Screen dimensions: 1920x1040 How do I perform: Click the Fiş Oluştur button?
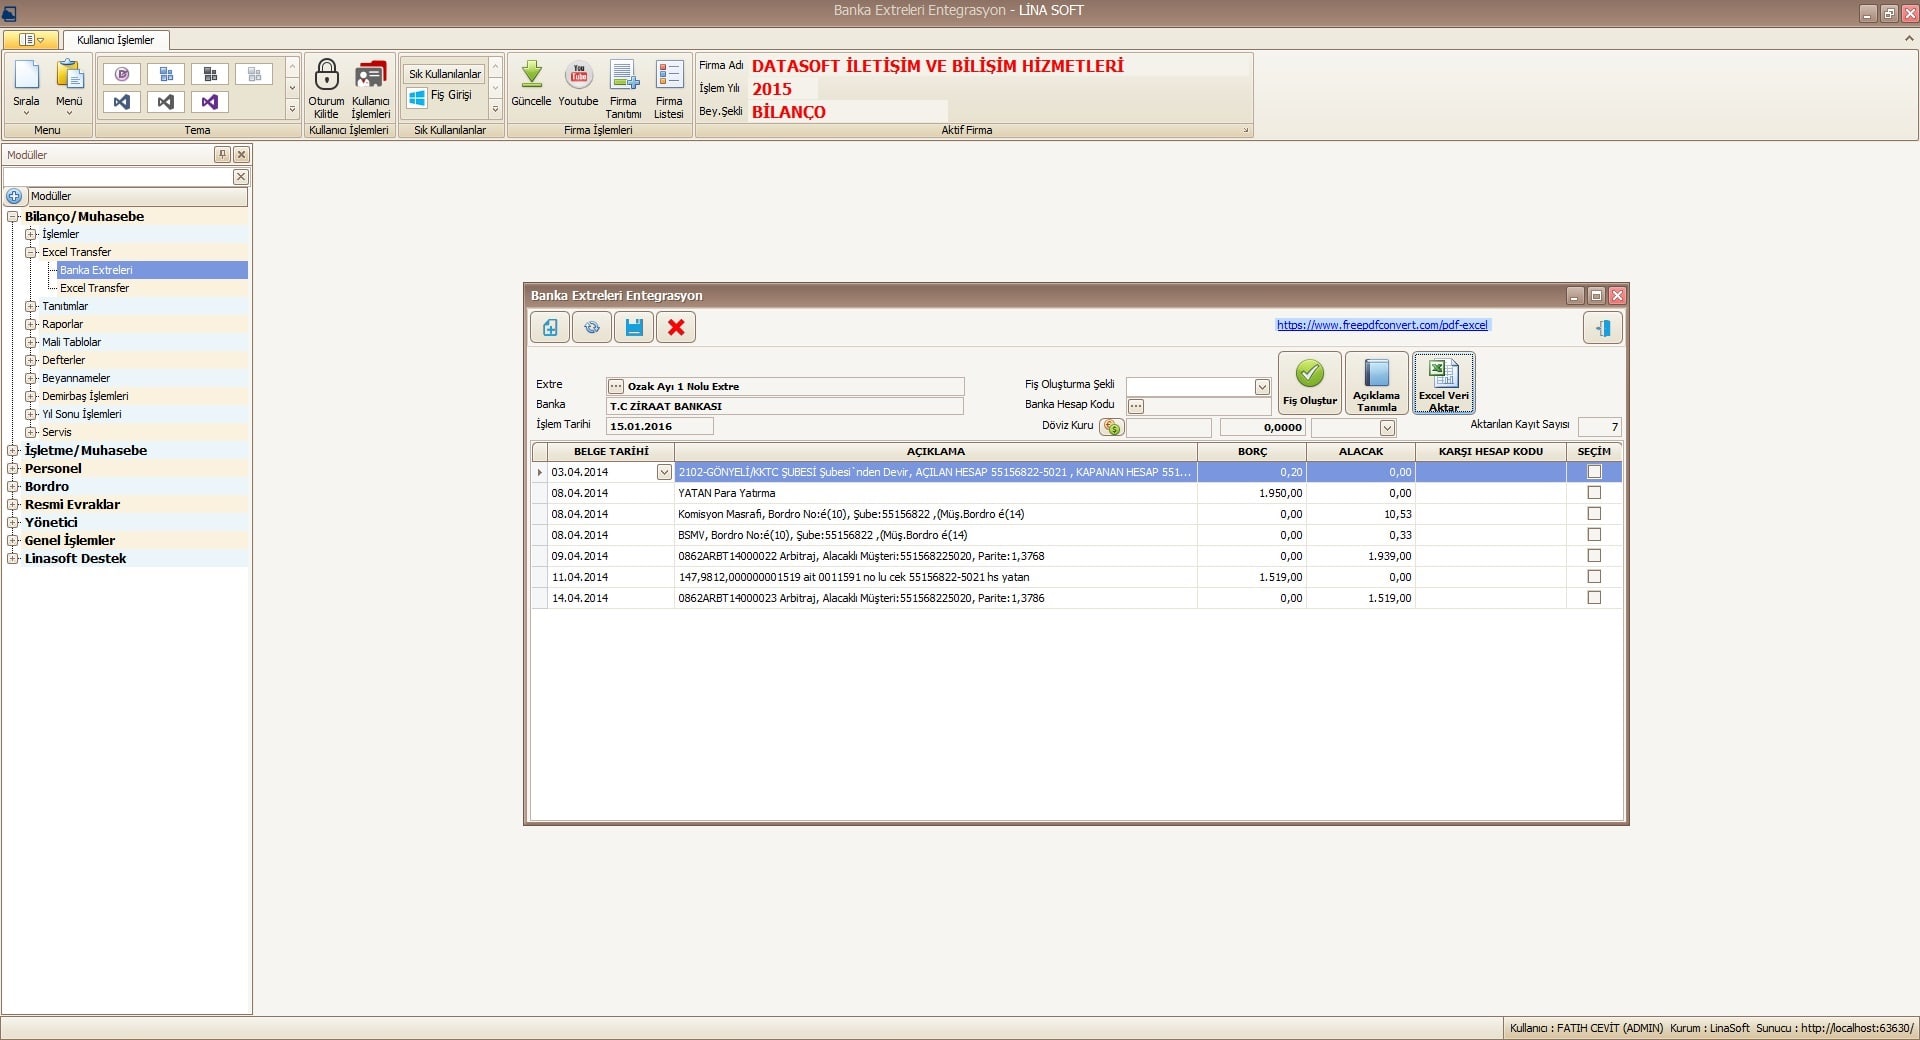[1310, 382]
